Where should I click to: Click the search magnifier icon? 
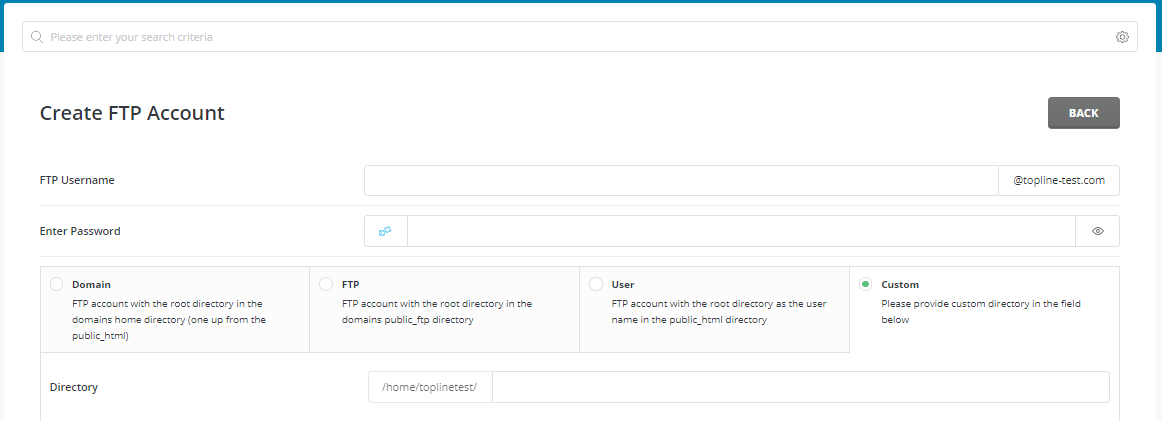[36, 37]
